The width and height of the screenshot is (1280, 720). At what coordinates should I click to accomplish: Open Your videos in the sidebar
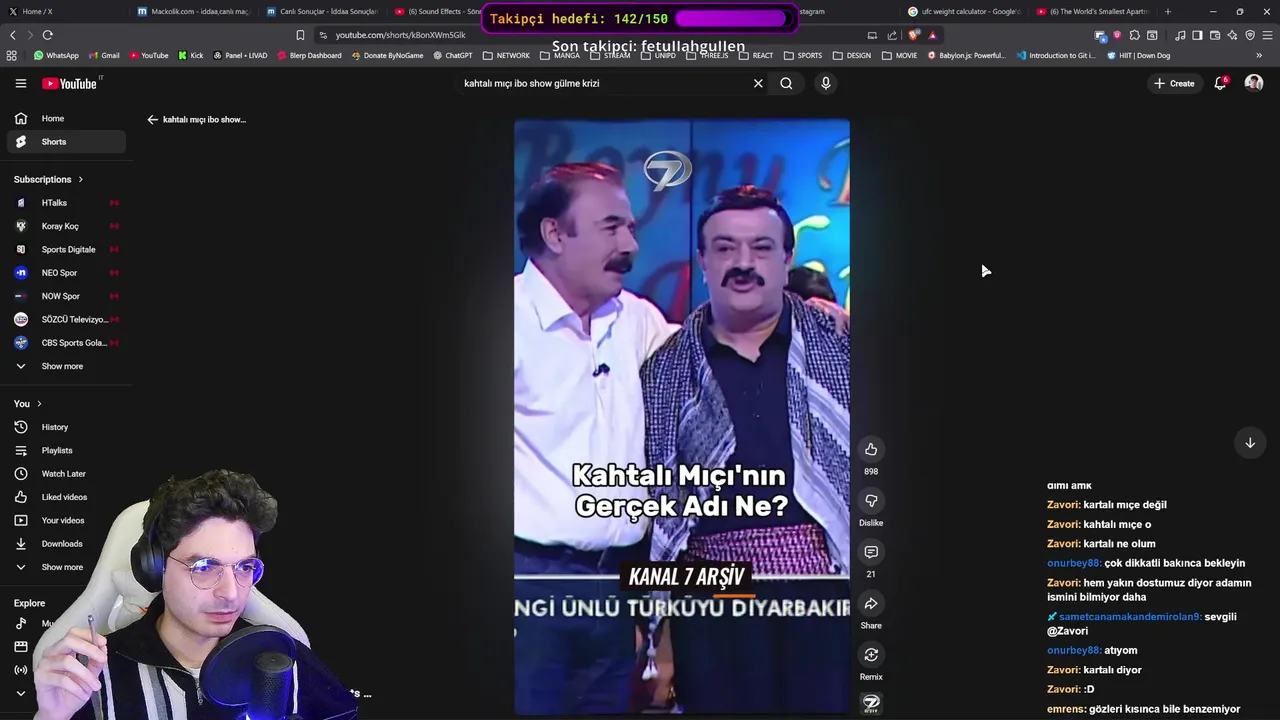(66, 520)
